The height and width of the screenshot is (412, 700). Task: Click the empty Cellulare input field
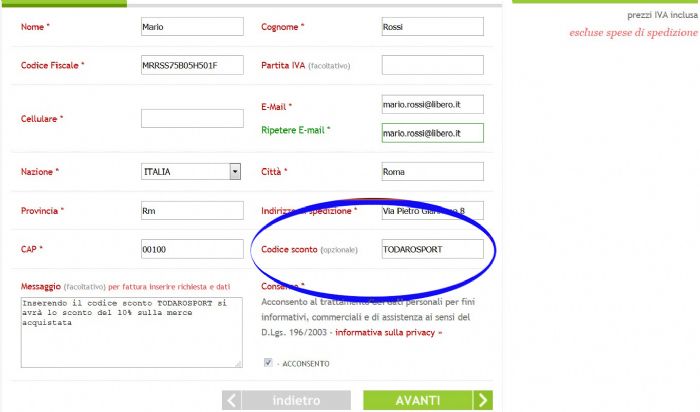191,119
